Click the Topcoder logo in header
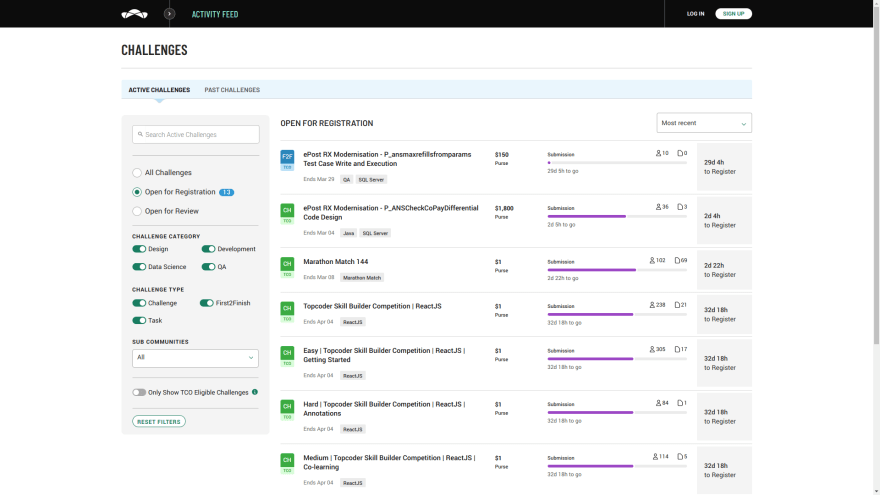This screenshot has width=880, height=495. [135, 14]
